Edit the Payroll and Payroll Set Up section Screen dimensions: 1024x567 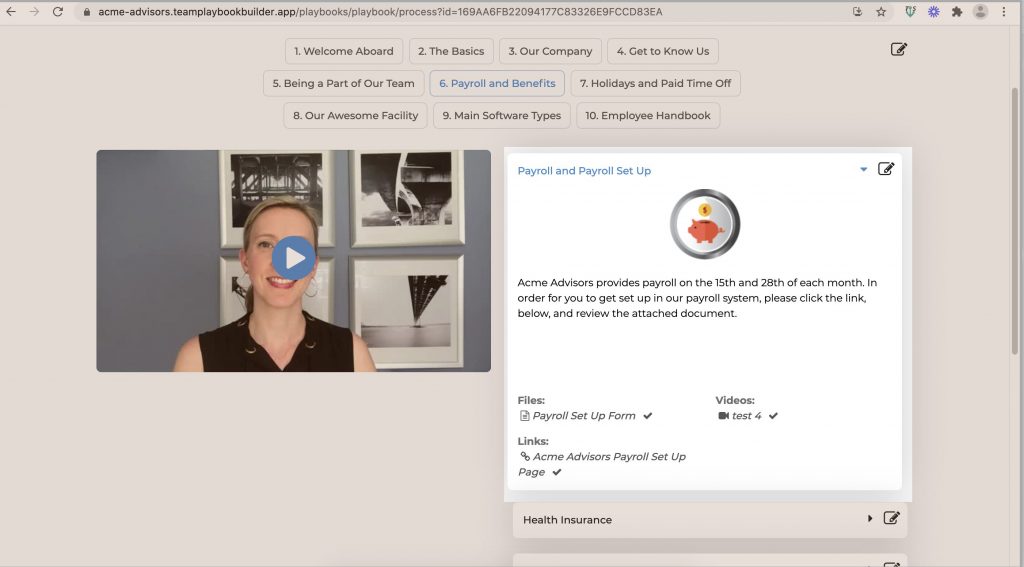coord(886,169)
